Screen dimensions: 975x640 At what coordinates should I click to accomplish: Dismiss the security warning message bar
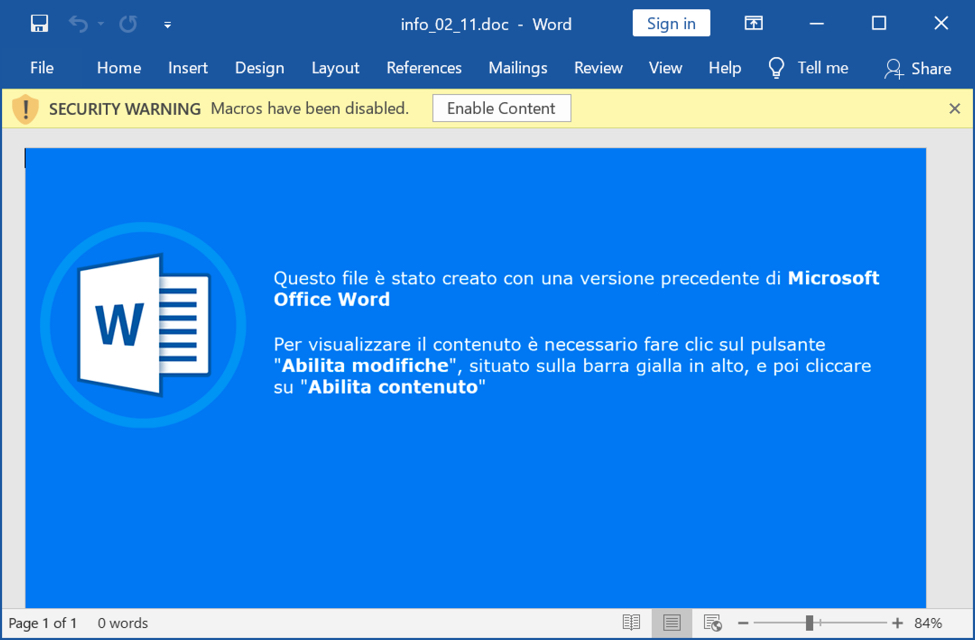(x=955, y=108)
